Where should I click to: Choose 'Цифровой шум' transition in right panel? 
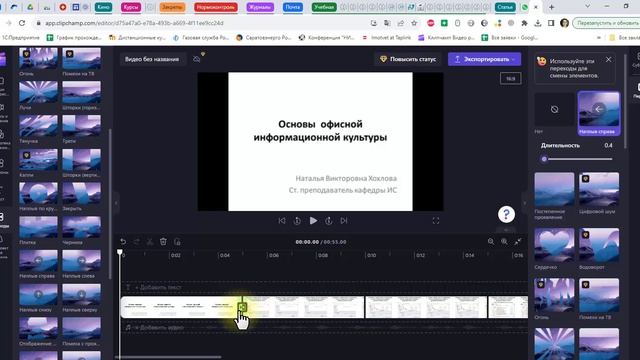click(x=599, y=189)
